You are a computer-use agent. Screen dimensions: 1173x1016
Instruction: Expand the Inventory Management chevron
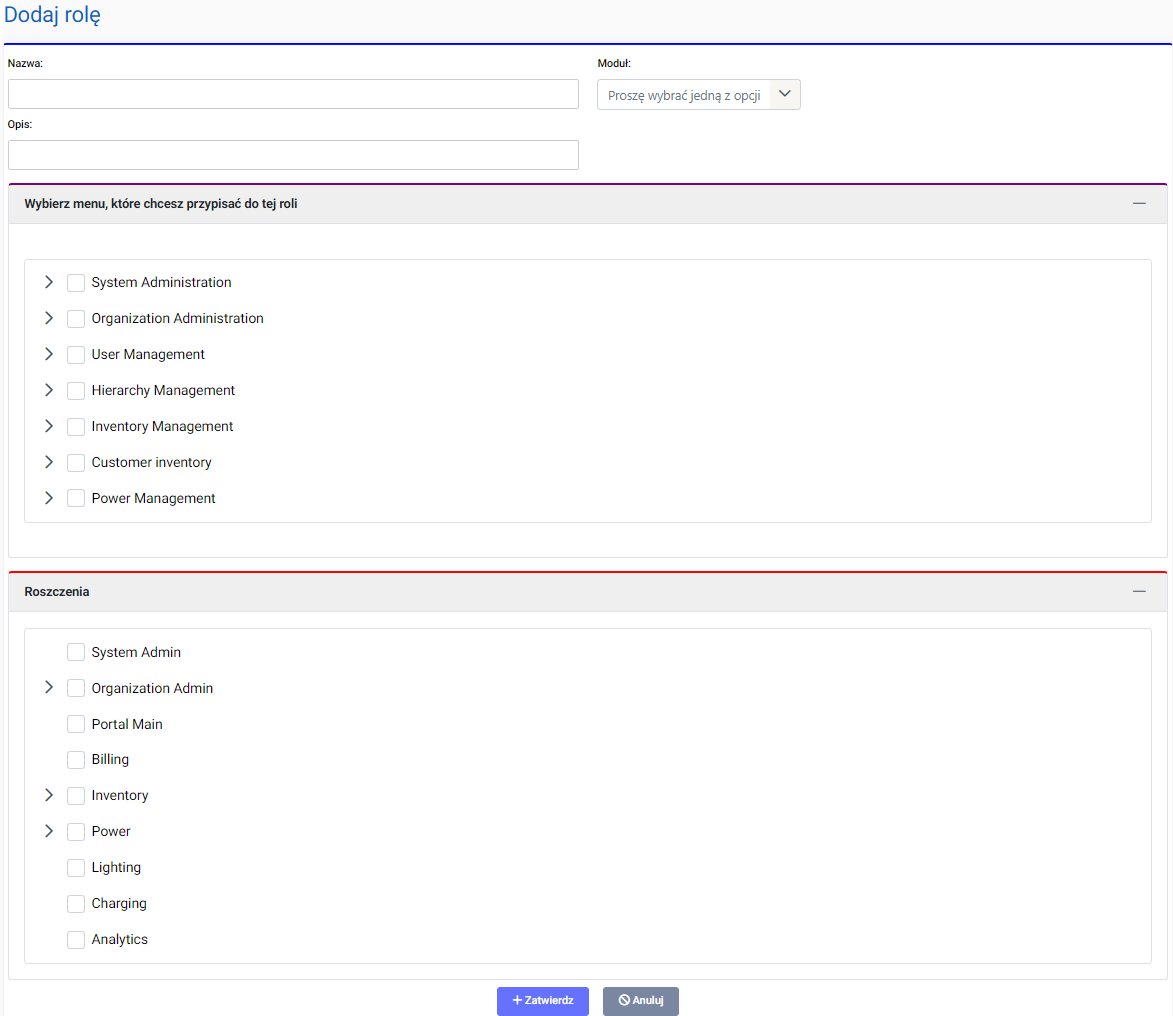click(x=49, y=426)
